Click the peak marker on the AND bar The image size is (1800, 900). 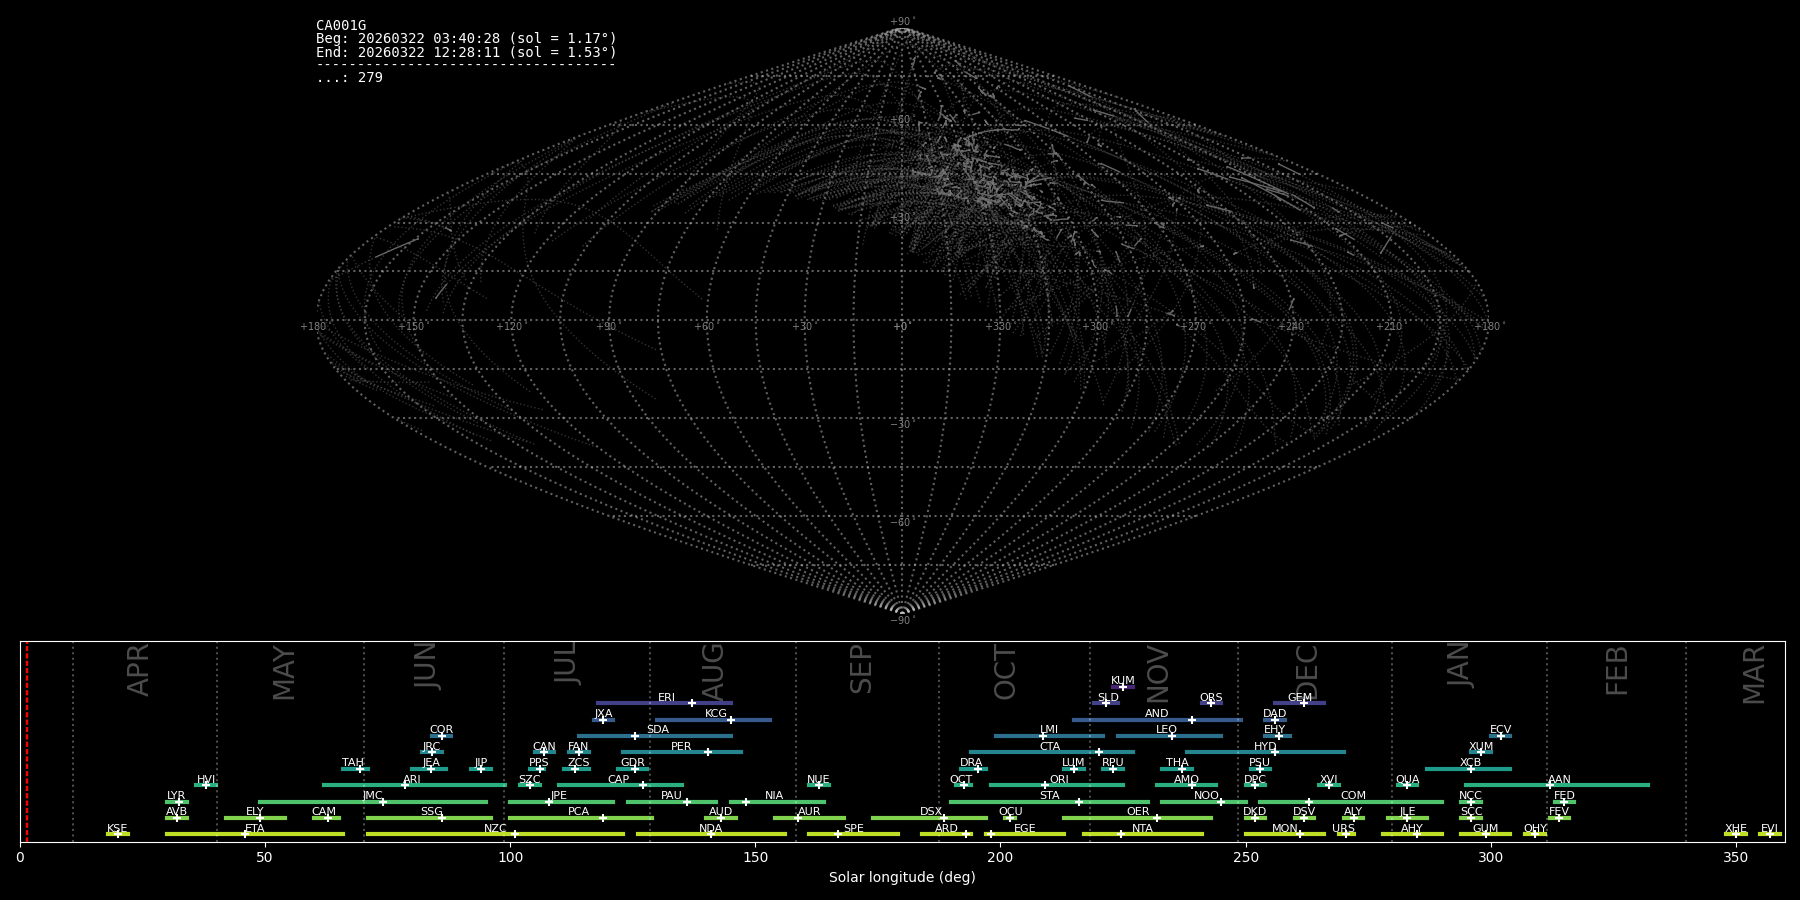click(x=1191, y=720)
